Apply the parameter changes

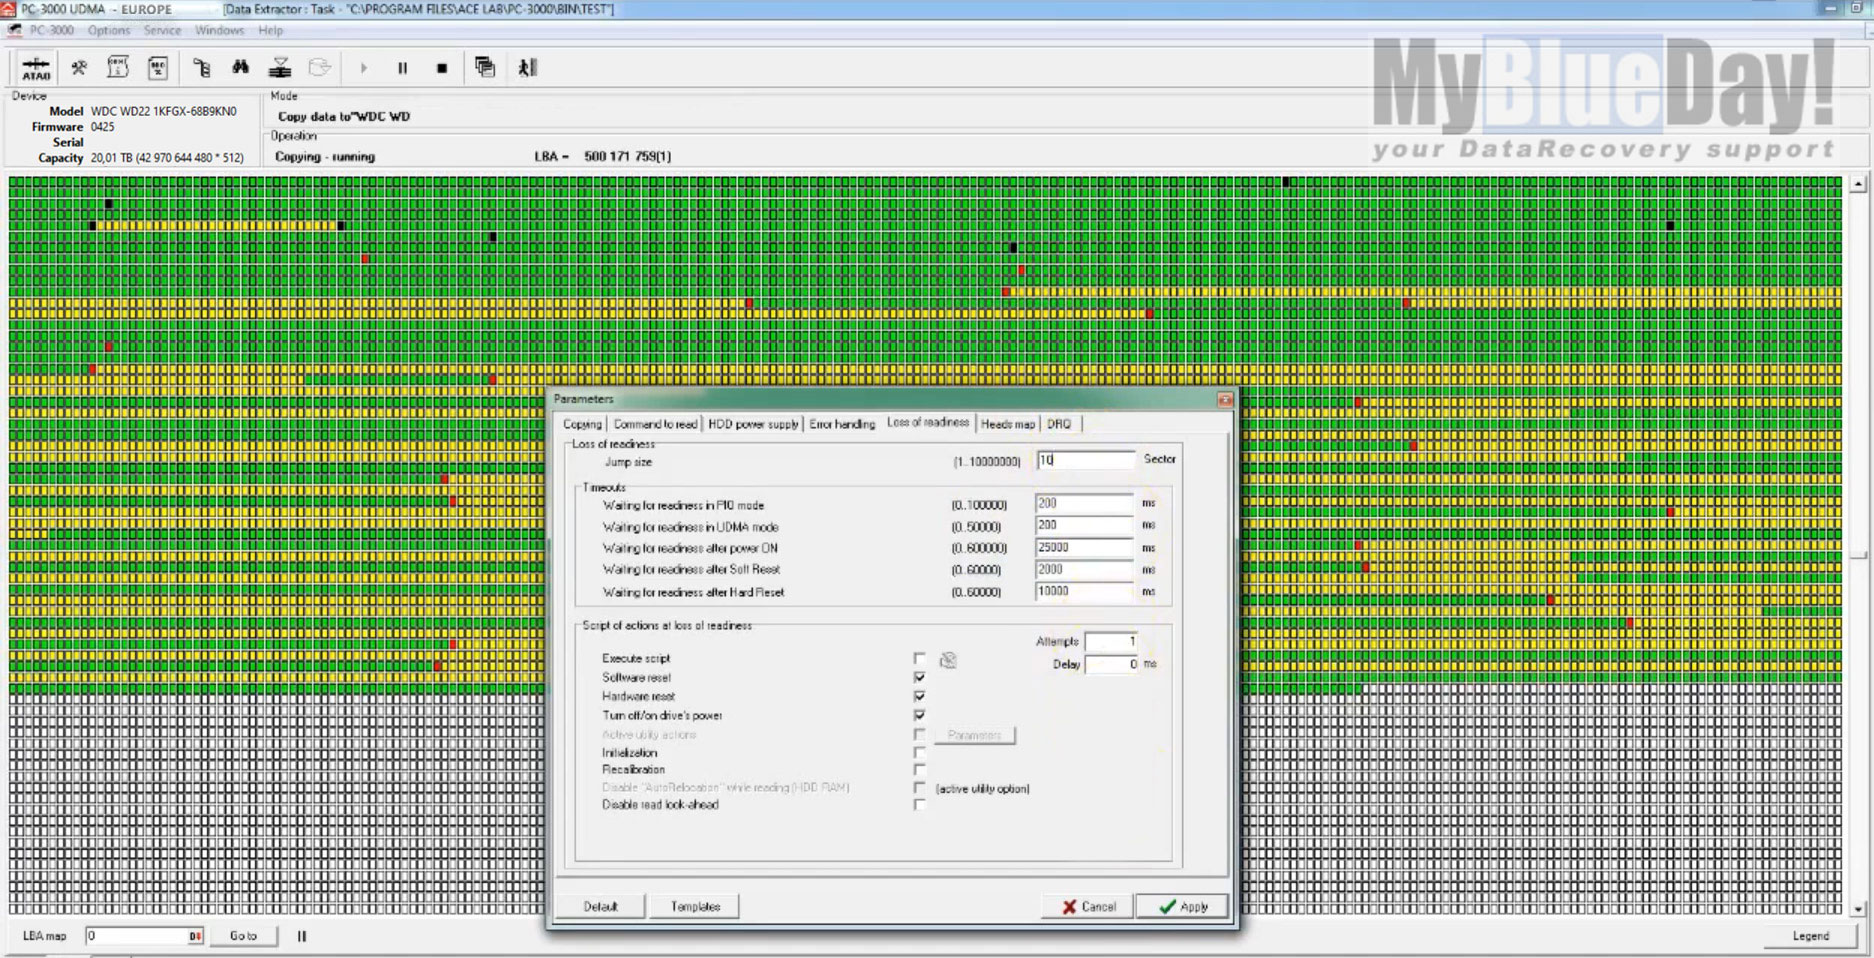[x=1182, y=907]
